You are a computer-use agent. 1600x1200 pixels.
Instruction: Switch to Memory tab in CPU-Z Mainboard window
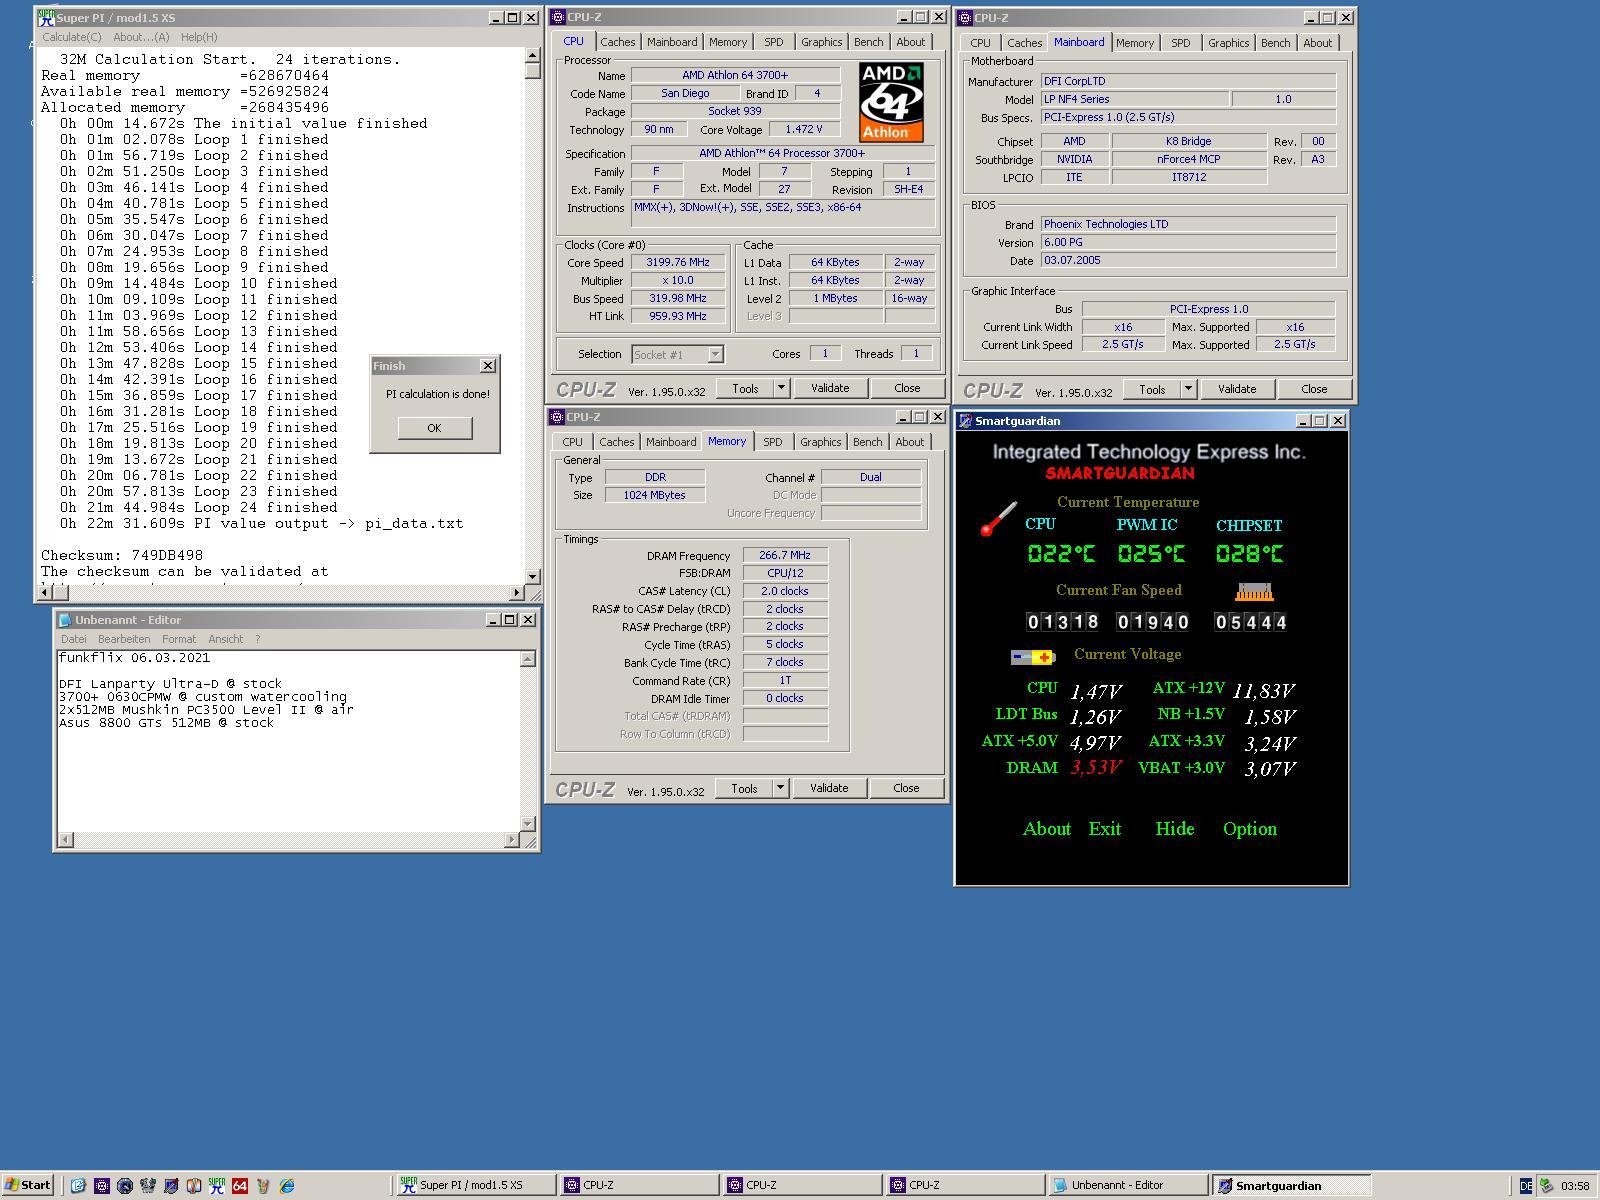[1135, 43]
